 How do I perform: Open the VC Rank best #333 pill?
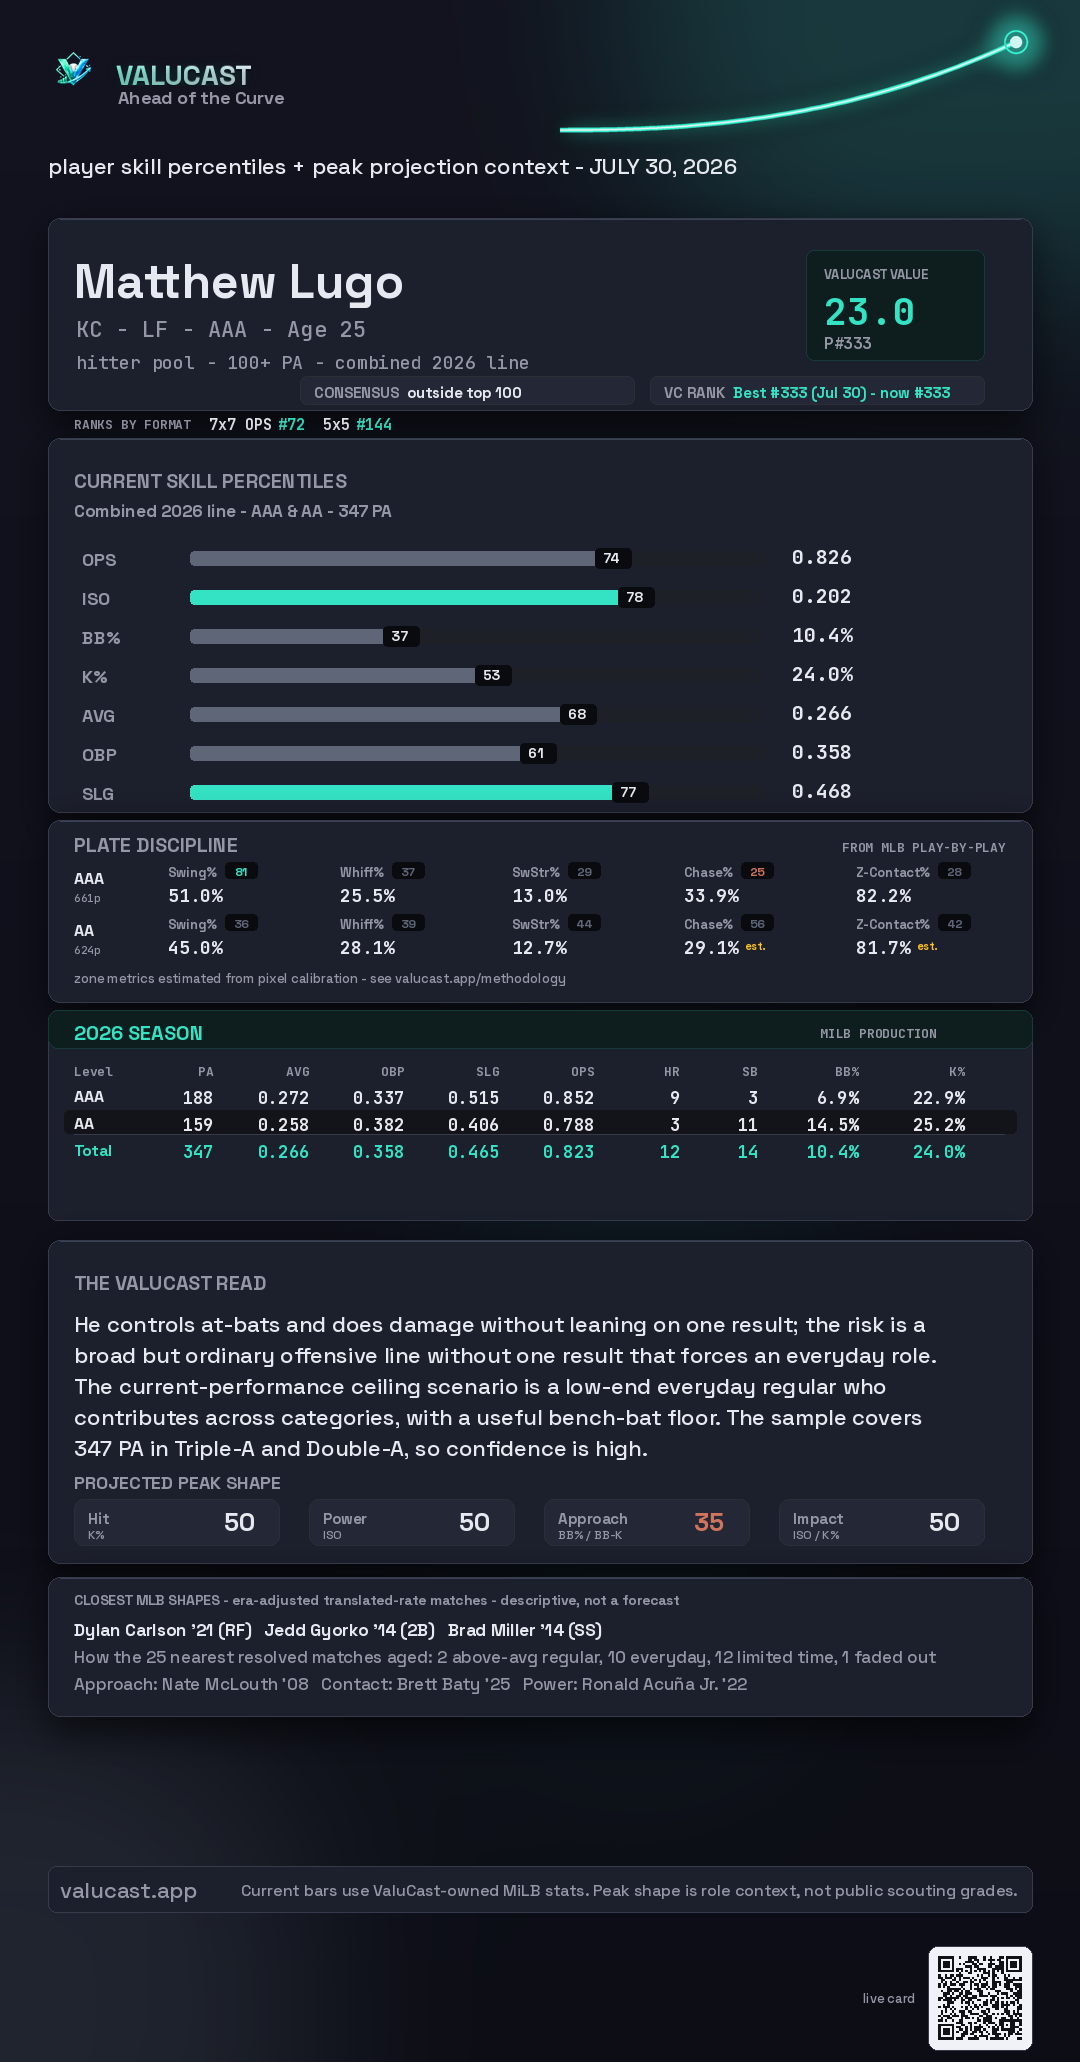click(817, 392)
